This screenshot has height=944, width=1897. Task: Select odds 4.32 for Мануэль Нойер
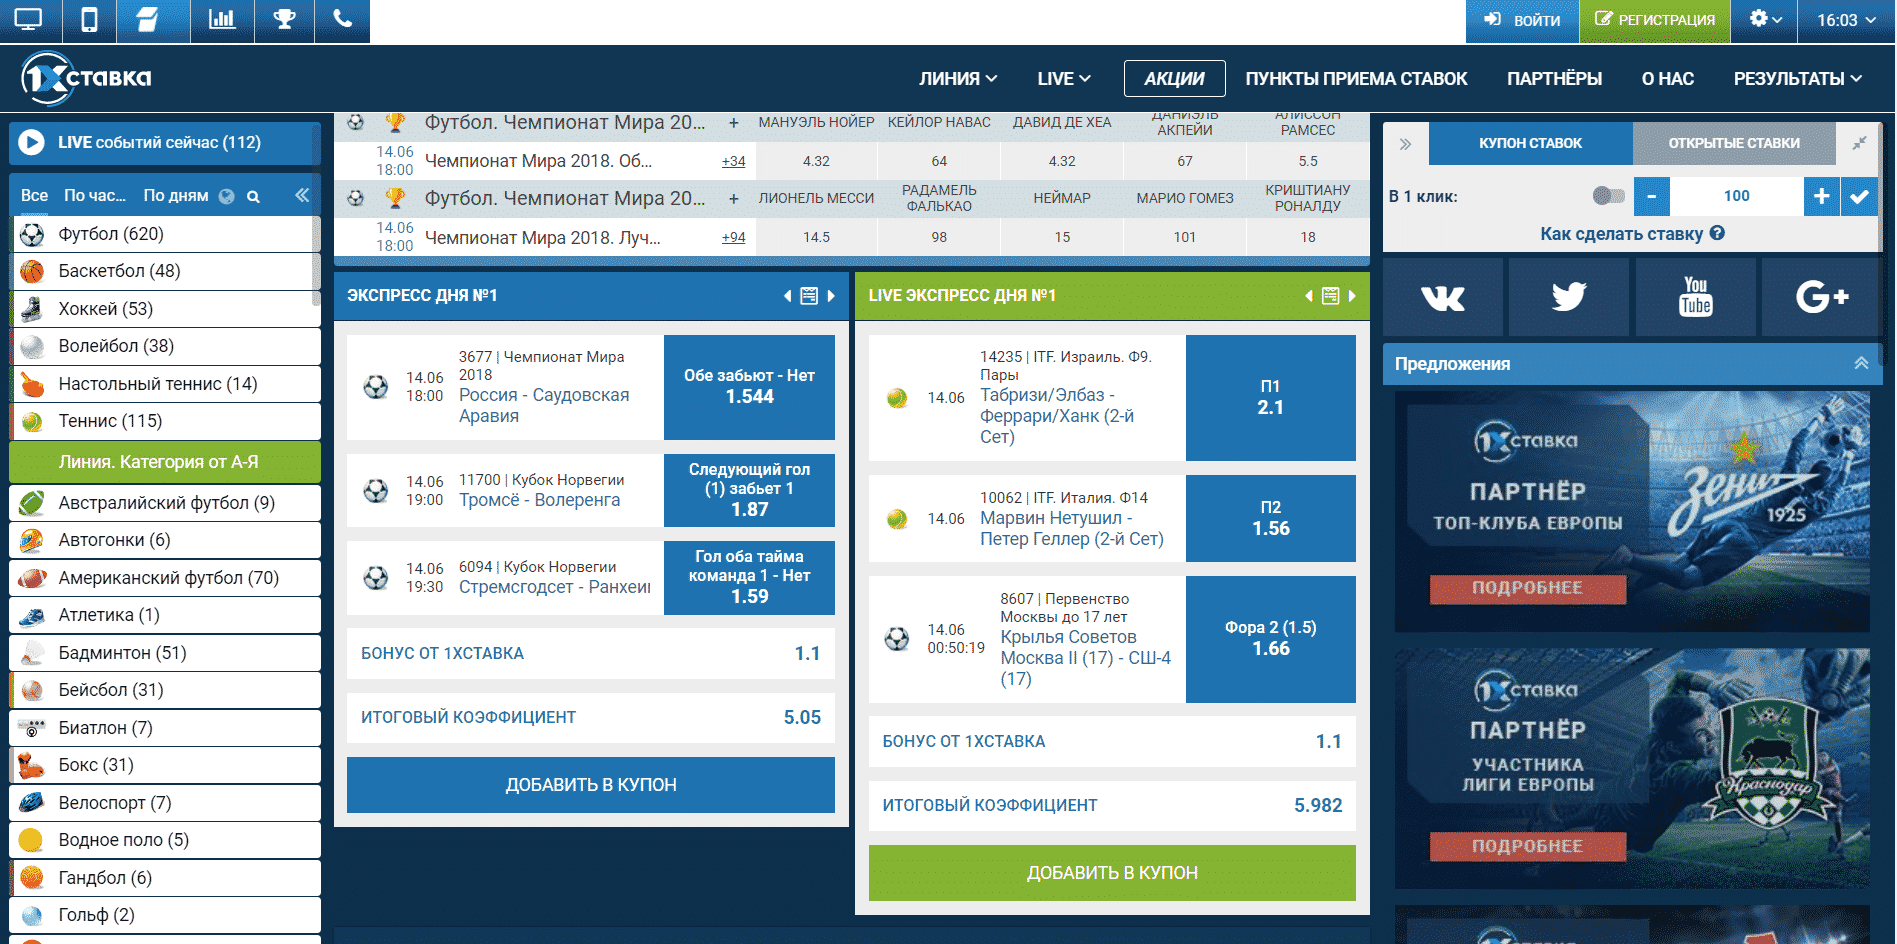click(816, 161)
